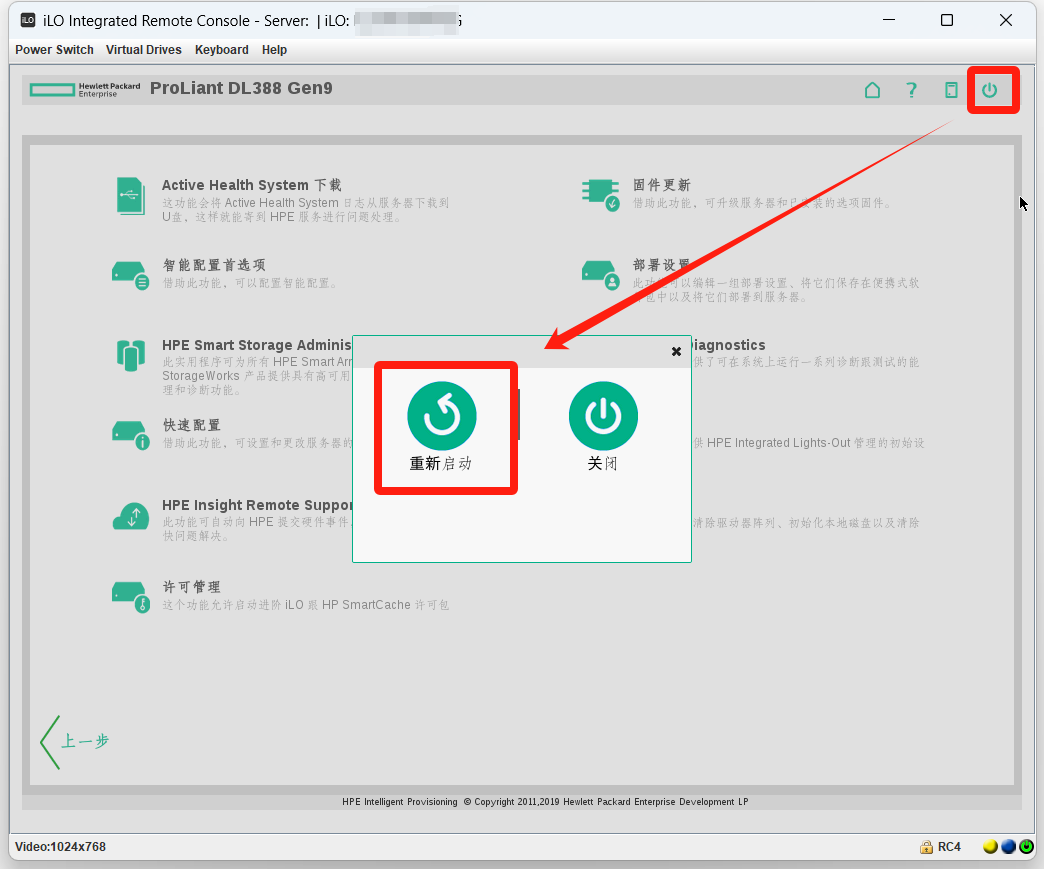Click the HPE Insight Remote Support icon
This screenshot has width=1044, height=869.
tap(130, 515)
